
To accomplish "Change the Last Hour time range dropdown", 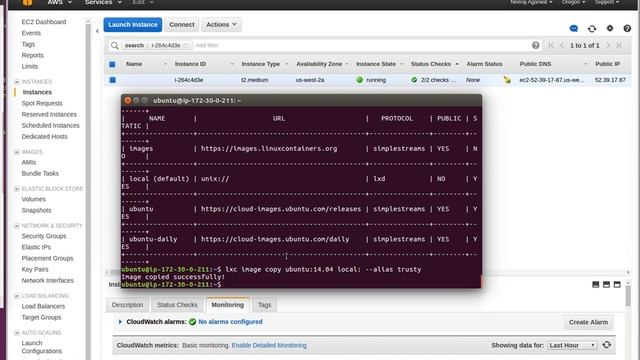I will point(572,345).
